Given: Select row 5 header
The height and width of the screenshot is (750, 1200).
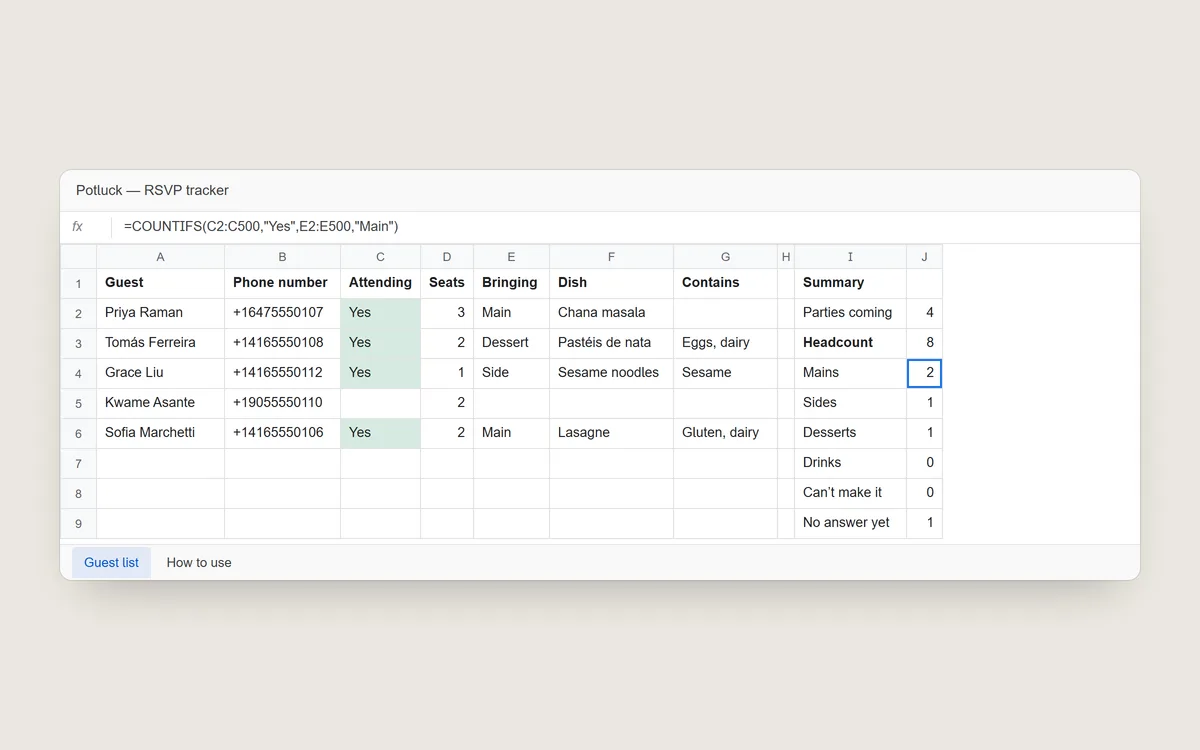Looking at the screenshot, I should 78,403.
